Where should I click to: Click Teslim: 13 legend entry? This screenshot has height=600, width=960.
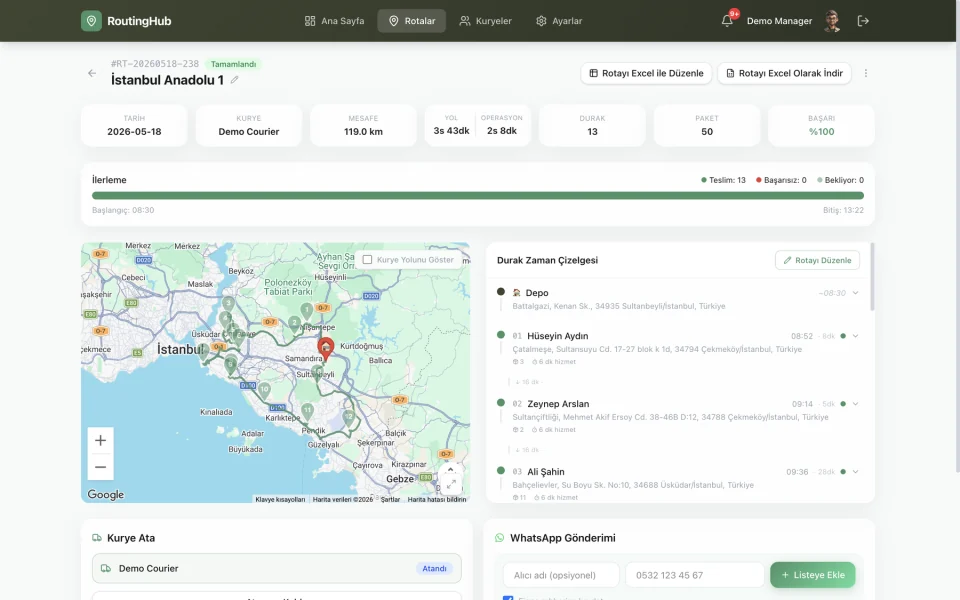723,180
